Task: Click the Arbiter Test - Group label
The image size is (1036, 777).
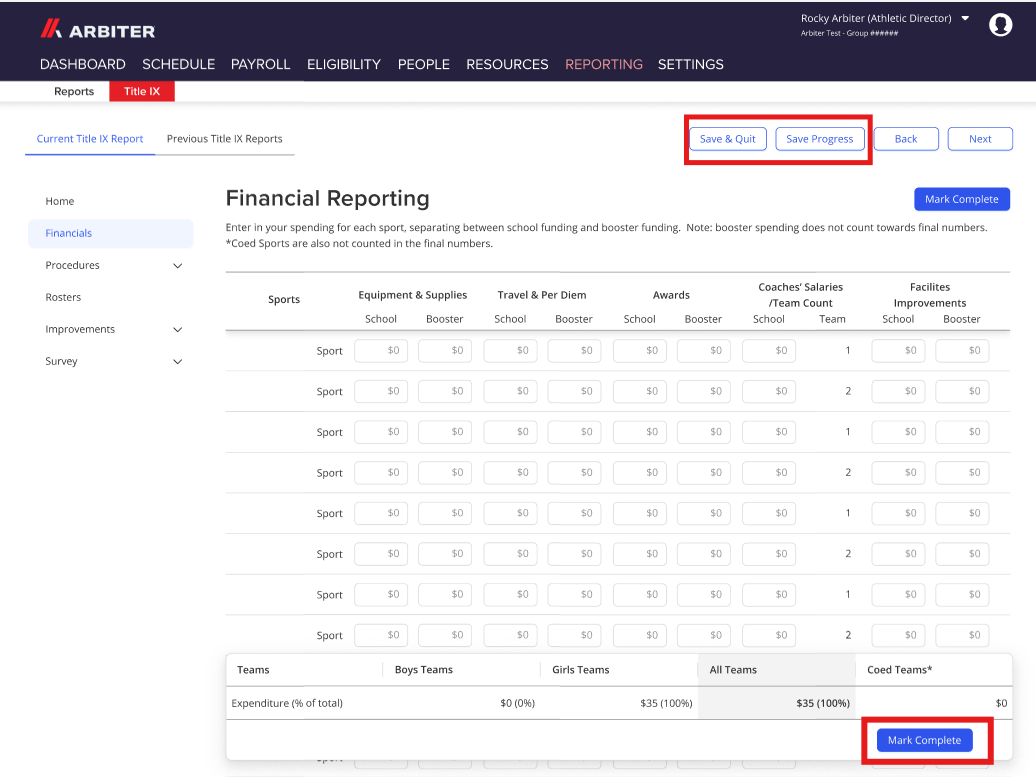Action: coord(850,33)
